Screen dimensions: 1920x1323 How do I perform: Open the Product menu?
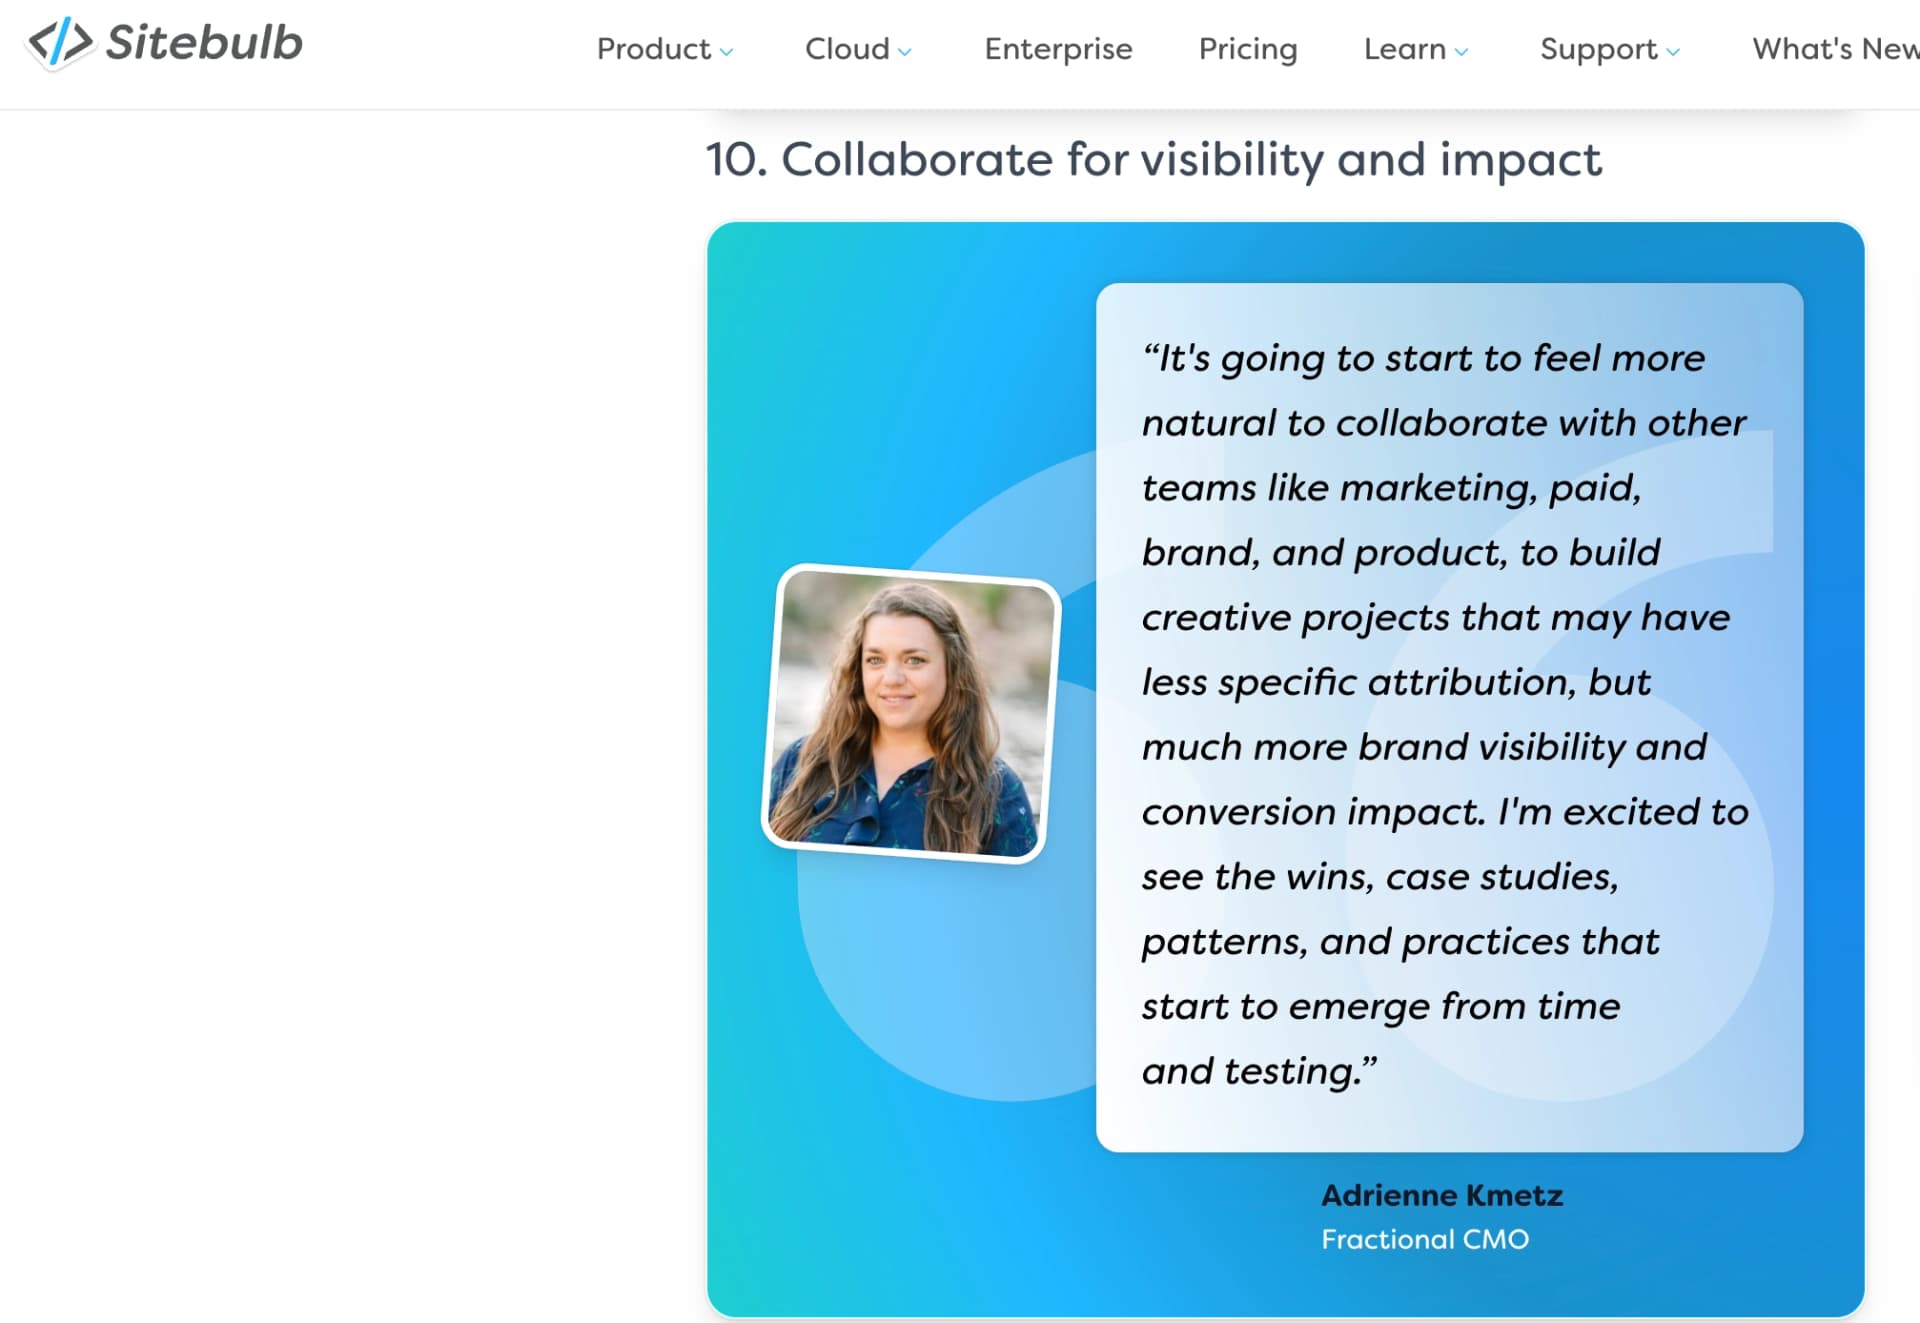(653, 49)
